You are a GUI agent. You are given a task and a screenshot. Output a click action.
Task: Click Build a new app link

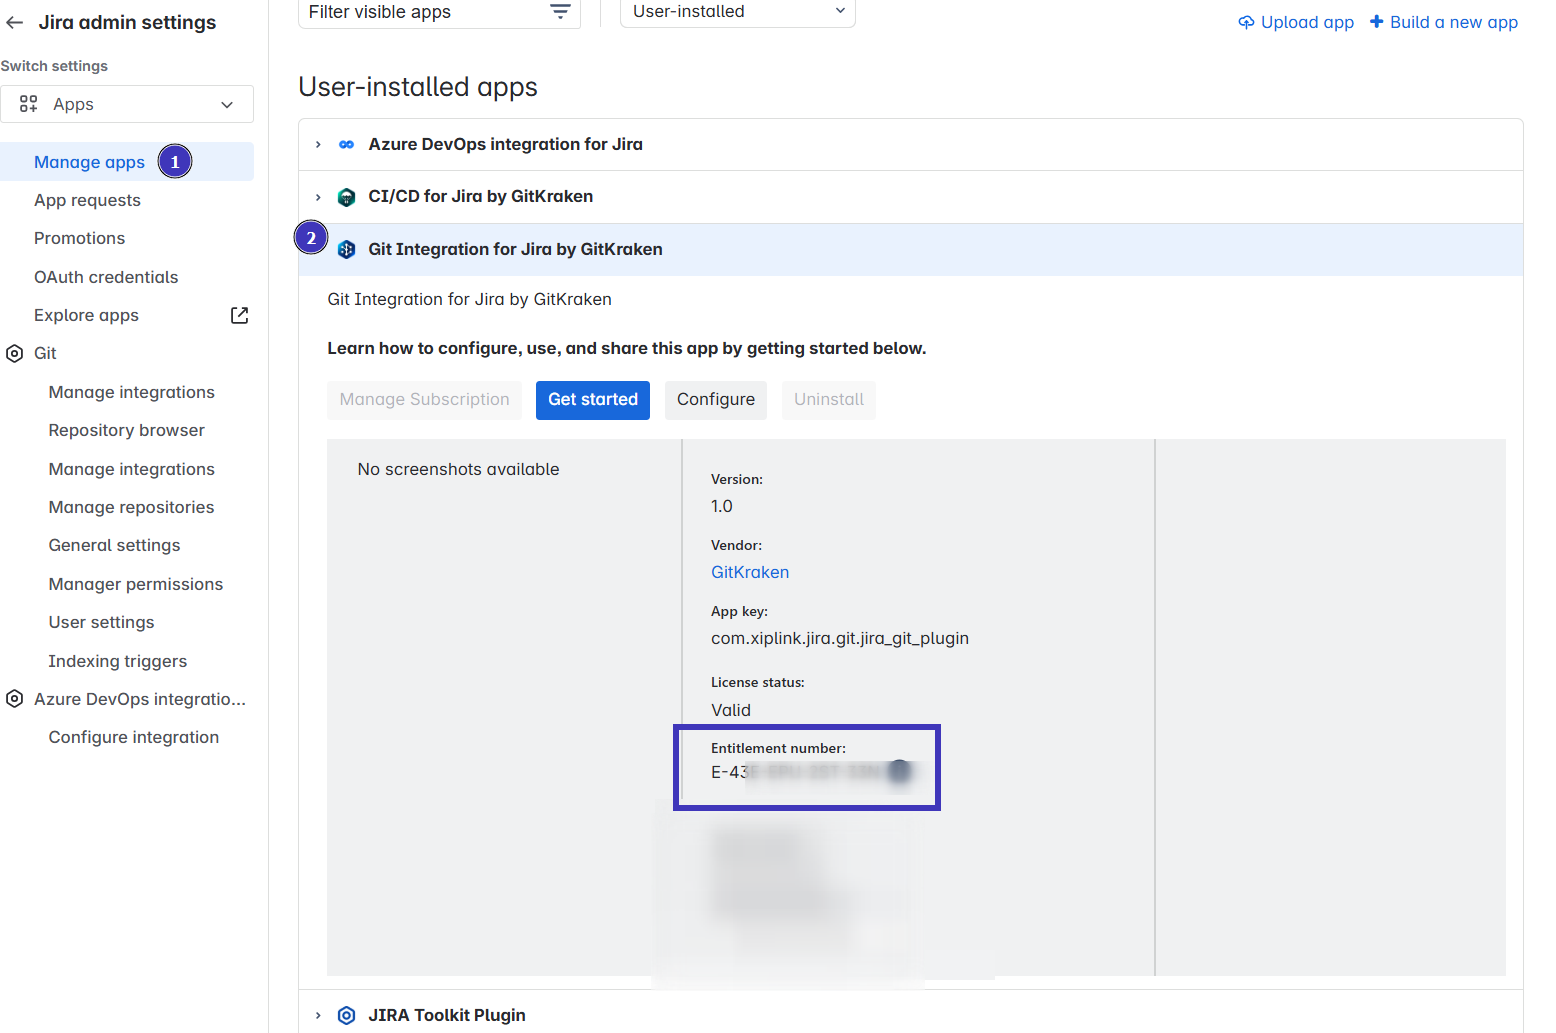click(x=1454, y=22)
